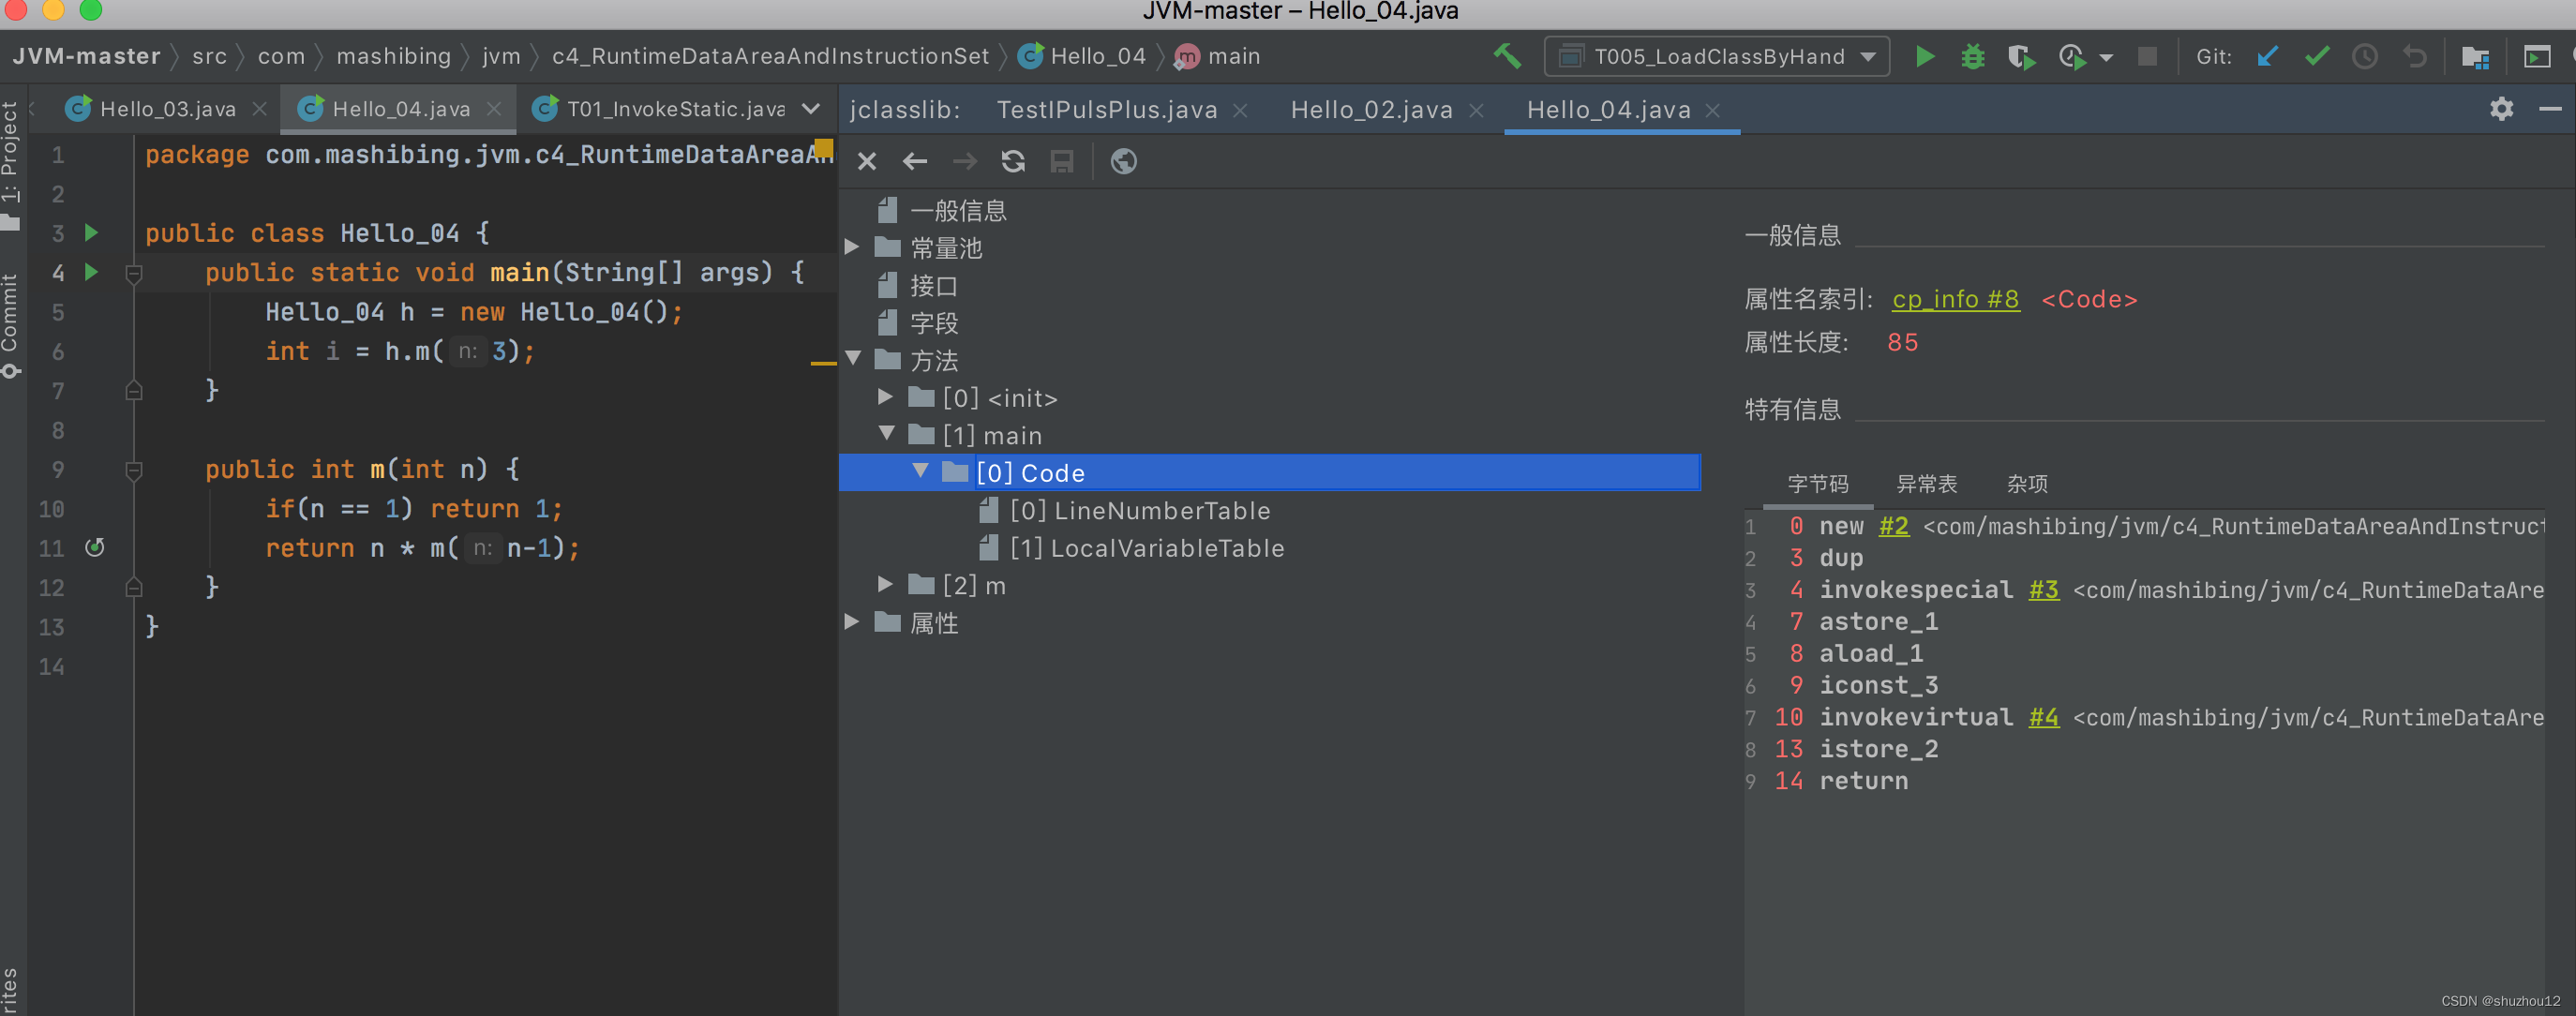Select [0] LineNumberTable tree item
This screenshot has width=2576, height=1016.
pyautogui.click(x=1140, y=511)
